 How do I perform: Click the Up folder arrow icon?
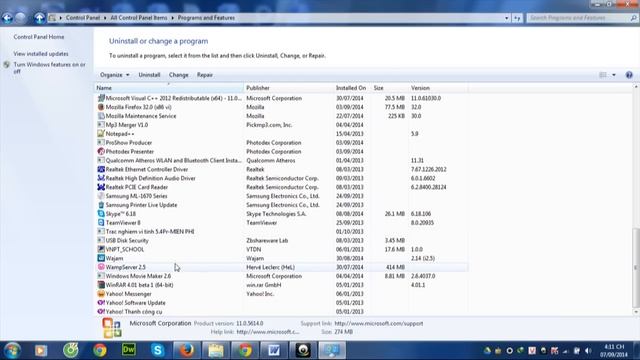39,18
